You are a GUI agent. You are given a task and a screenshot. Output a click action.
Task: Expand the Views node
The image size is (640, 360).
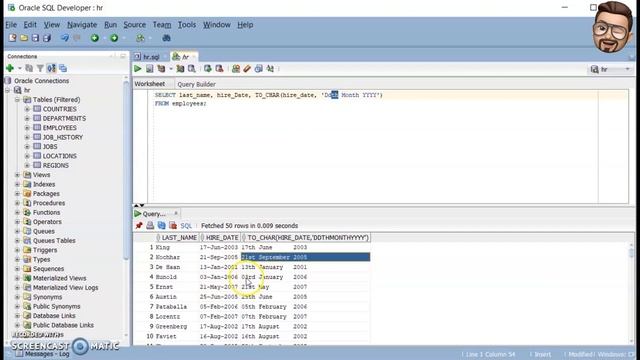click(x=18, y=175)
